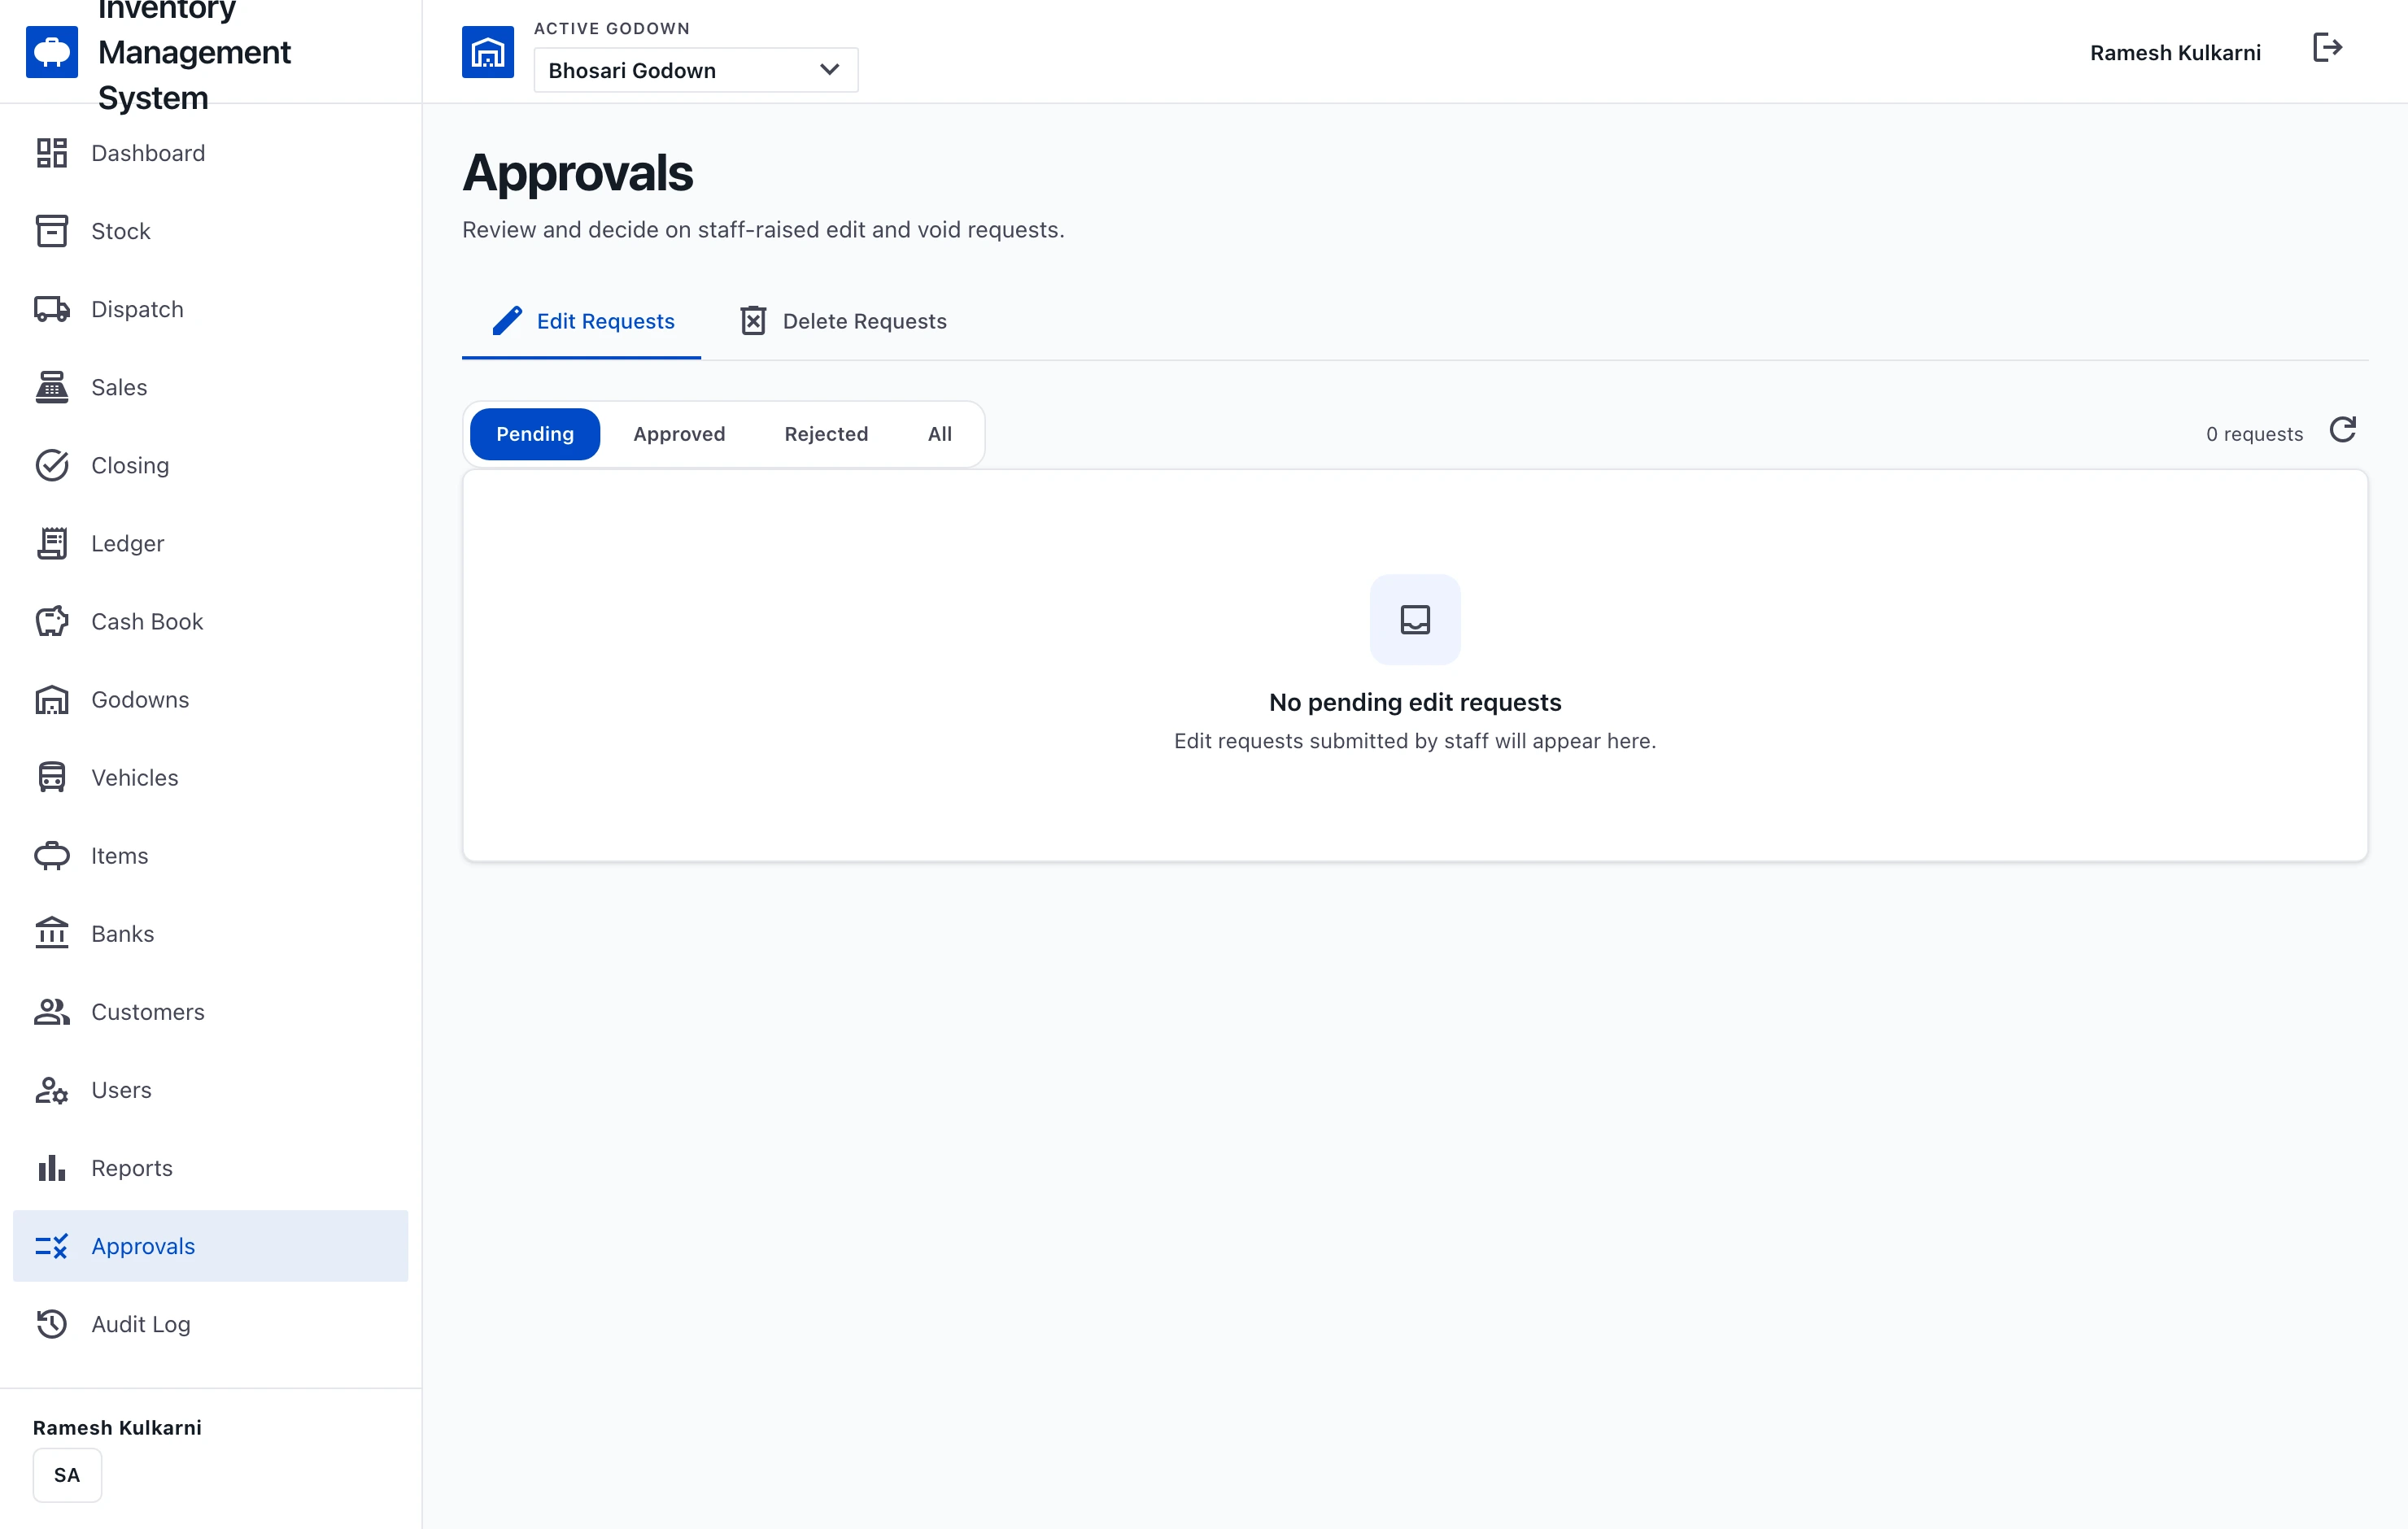Viewport: 2408px width, 1529px height.
Task: Switch filter to Approved requests
Action: click(x=679, y=434)
